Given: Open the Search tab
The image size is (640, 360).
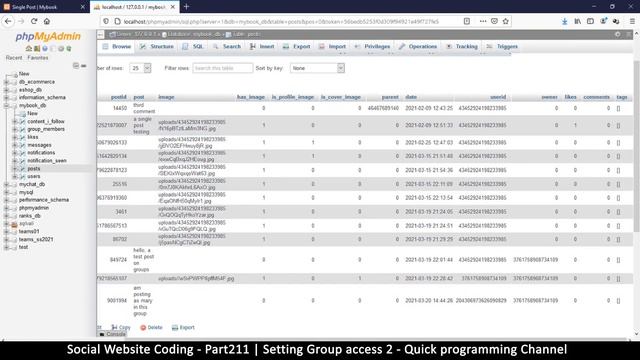Looking at the screenshot, I should 227,47.
